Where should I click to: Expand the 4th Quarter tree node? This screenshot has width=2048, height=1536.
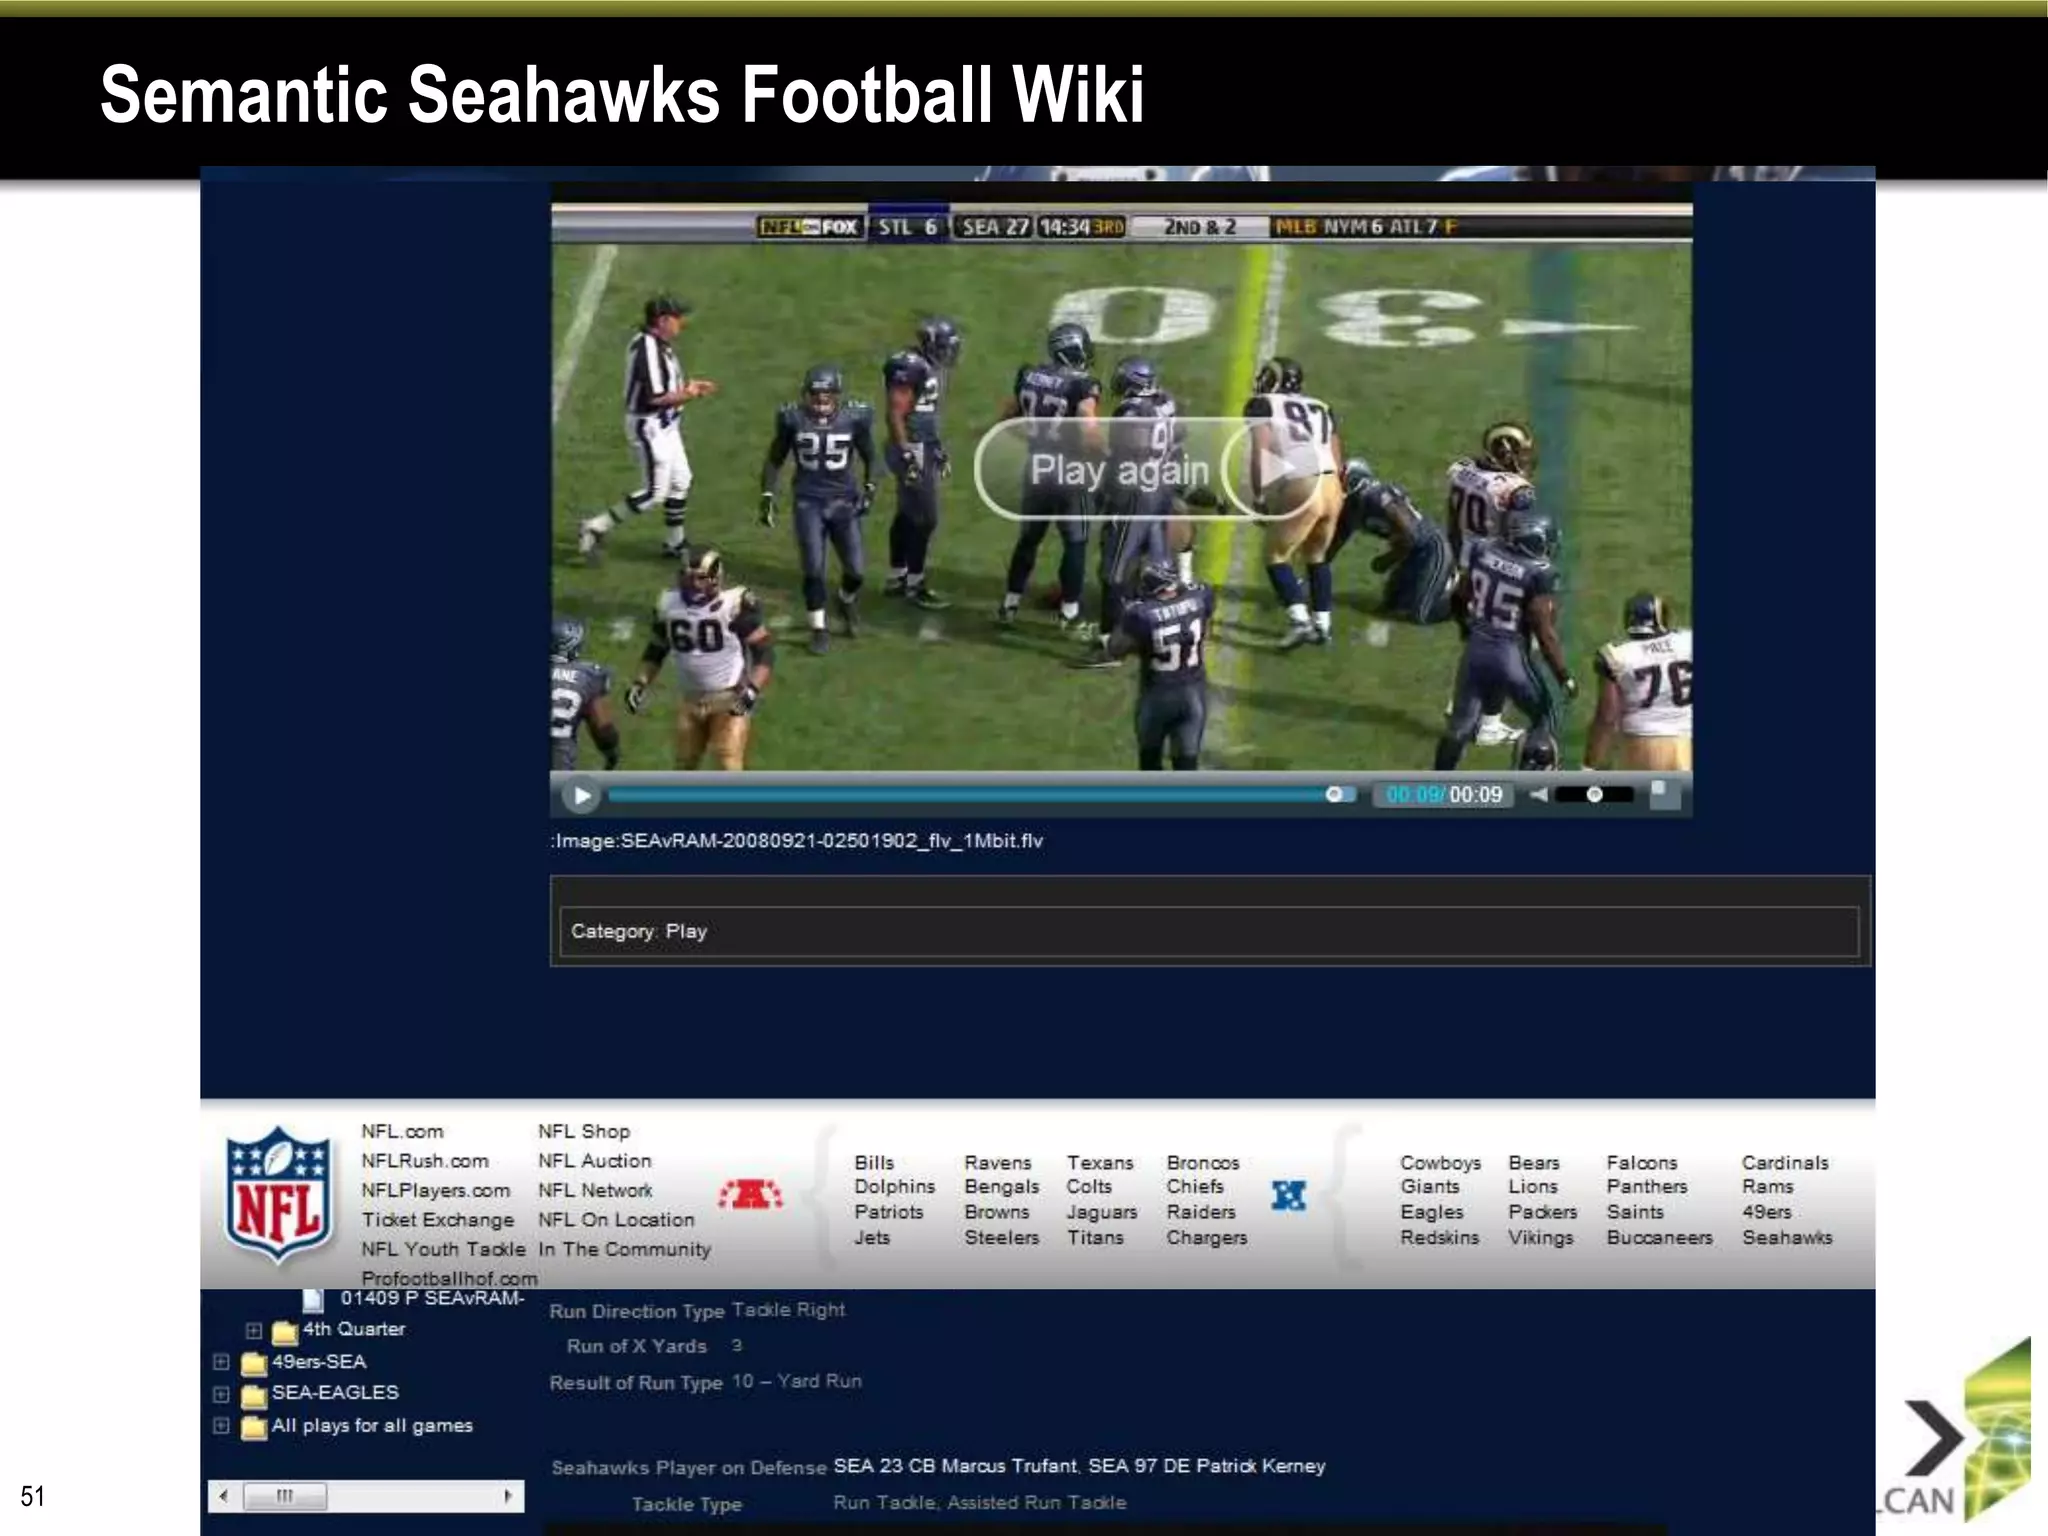[x=253, y=1331]
